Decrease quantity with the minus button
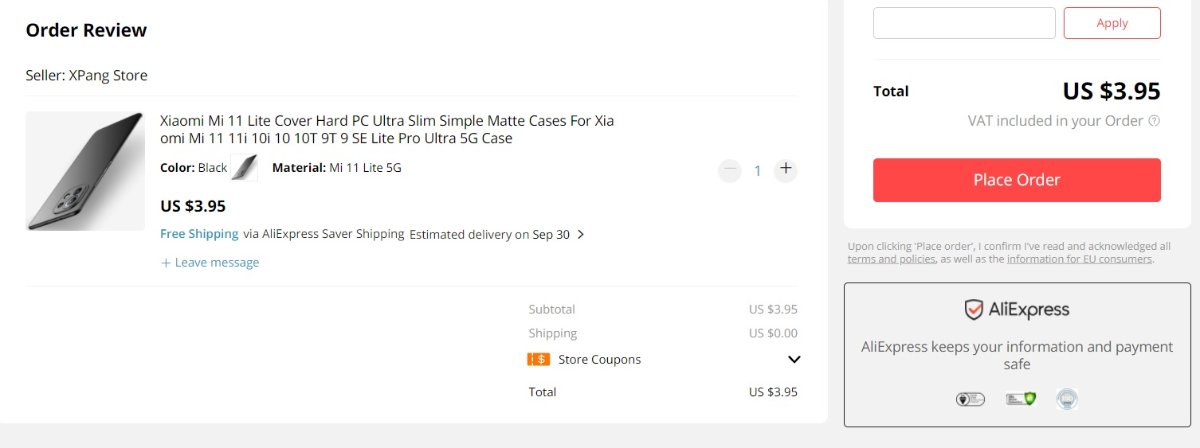This screenshot has height=448, width=1200. tap(730, 170)
